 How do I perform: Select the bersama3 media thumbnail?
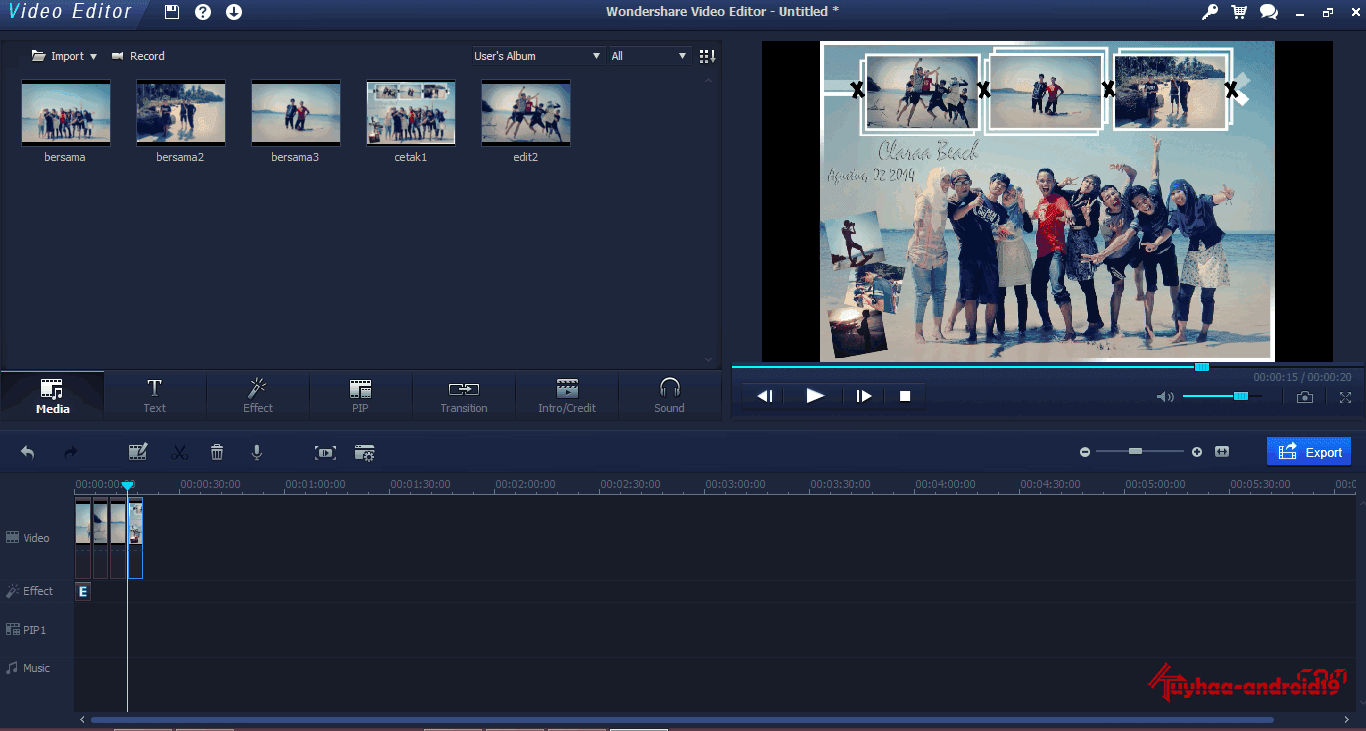point(296,113)
